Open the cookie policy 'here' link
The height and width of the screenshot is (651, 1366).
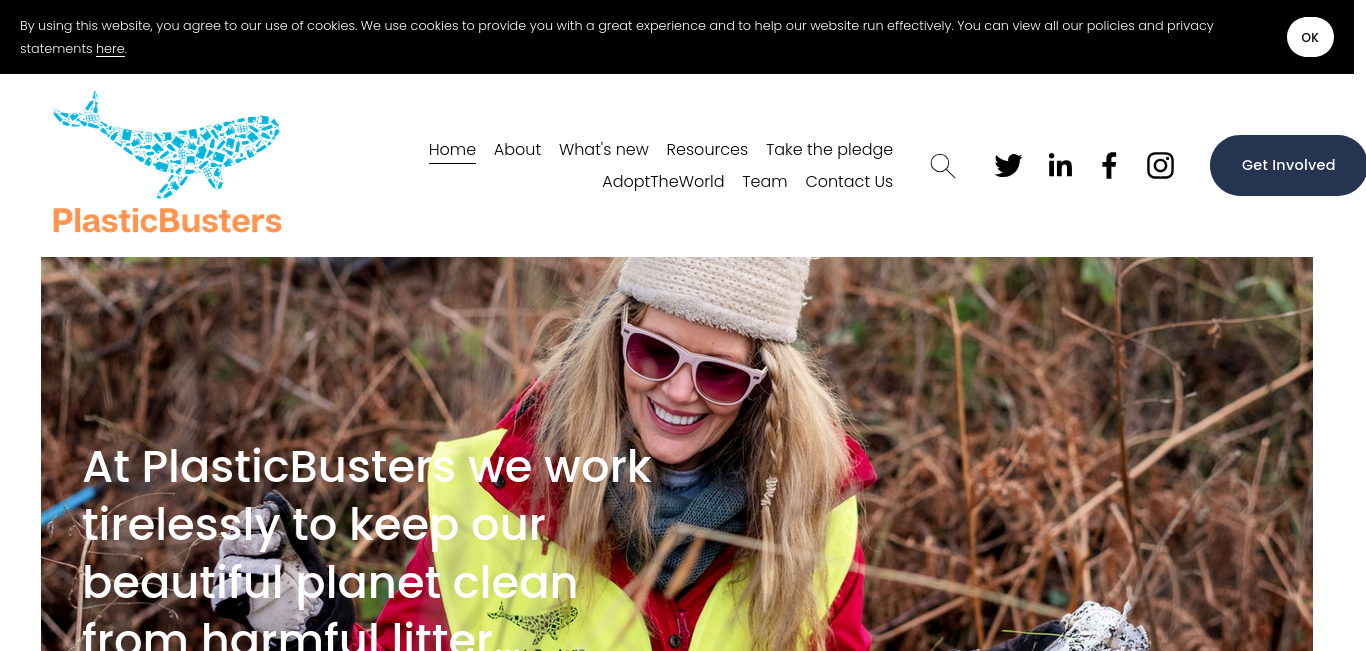(x=110, y=49)
